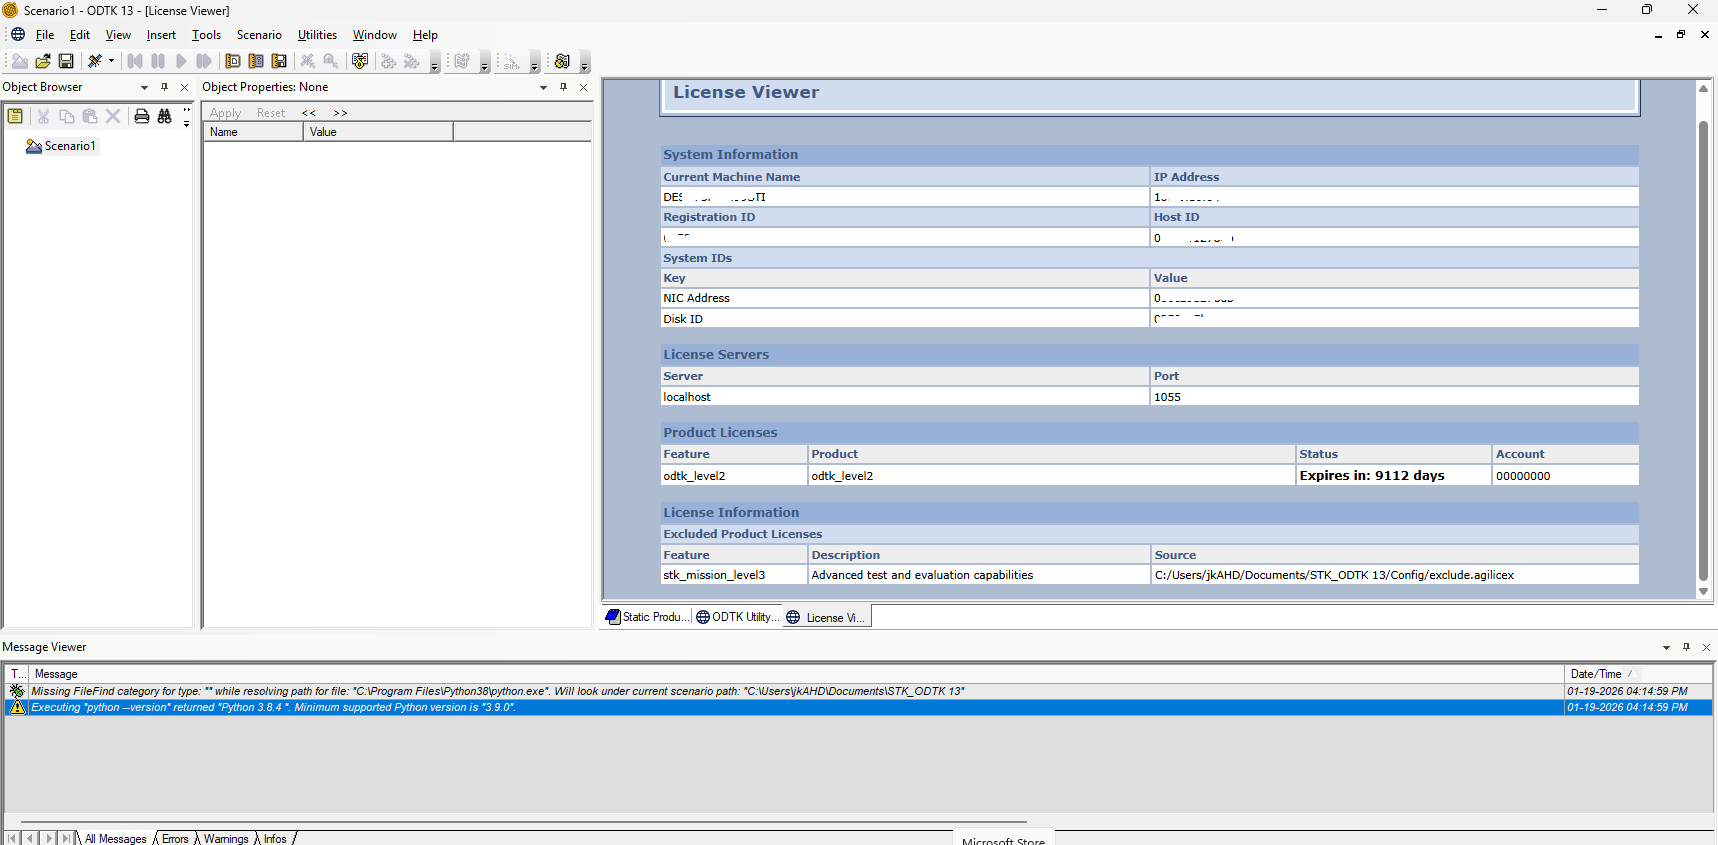Click the second greyed gears utility icon
1718x845 pixels.
click(x=412, y=61)
